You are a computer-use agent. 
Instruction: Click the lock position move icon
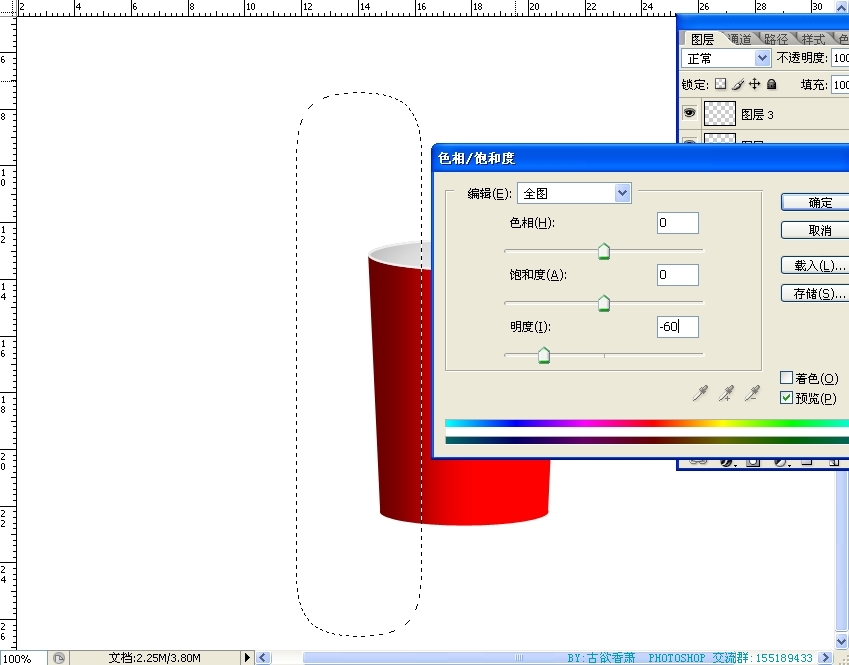coord(755,85)
